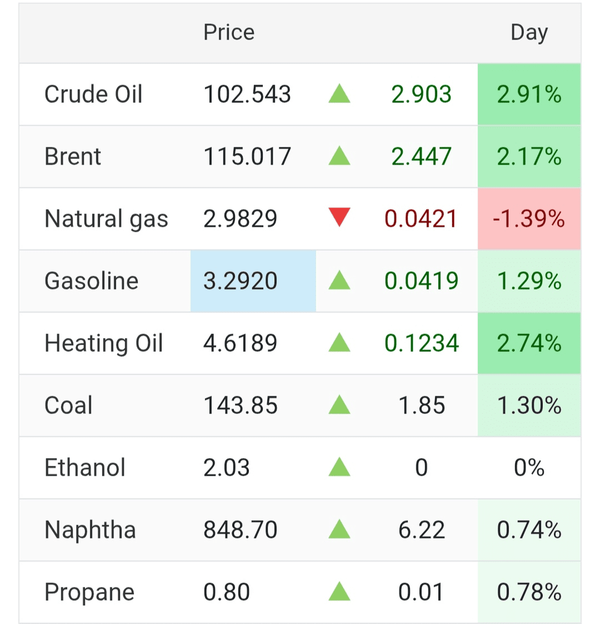
Task: Click the Propane row label
Action: (x=88, y=591)
